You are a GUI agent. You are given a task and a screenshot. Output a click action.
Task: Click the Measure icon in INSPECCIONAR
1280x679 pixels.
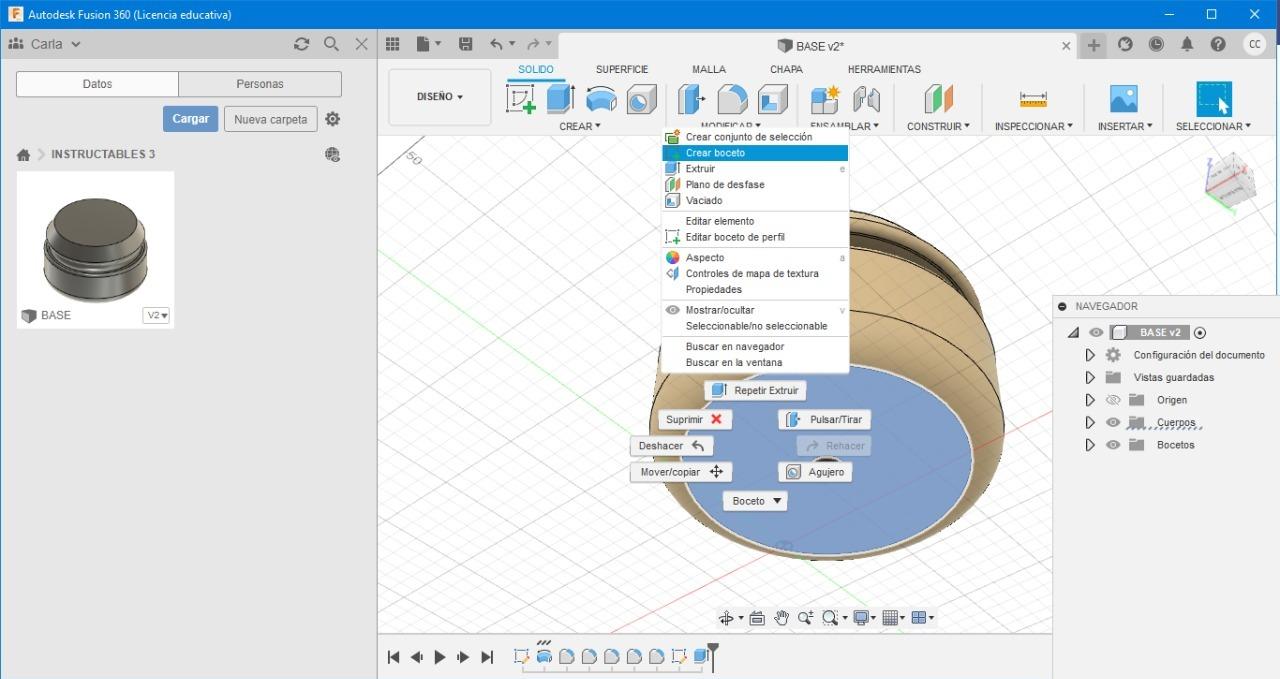(1033, 99)
